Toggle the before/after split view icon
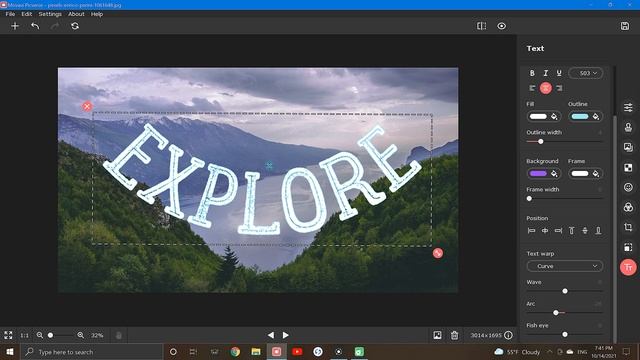The width and height of the screenshot is (640, 360). click(482, 26)
